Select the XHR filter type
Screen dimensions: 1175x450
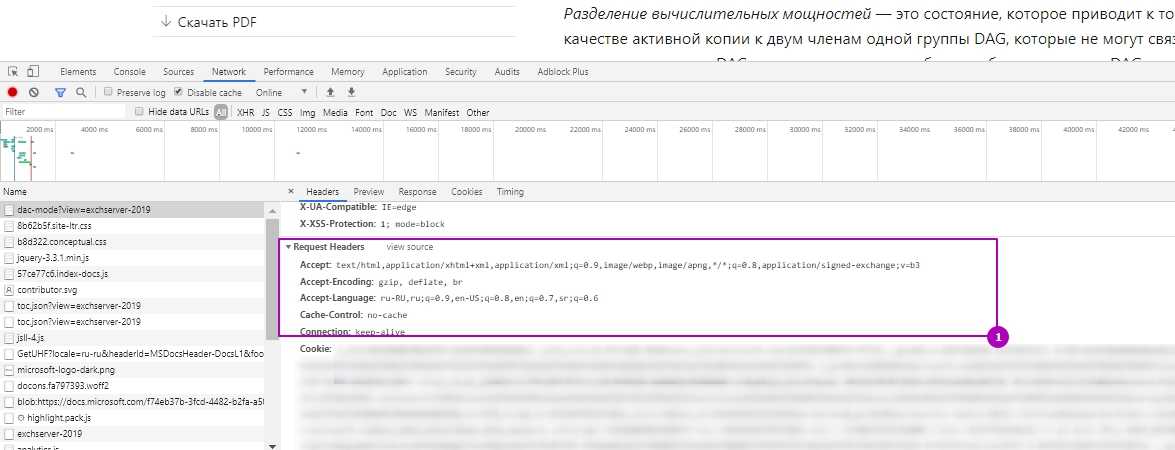(245, 113)
